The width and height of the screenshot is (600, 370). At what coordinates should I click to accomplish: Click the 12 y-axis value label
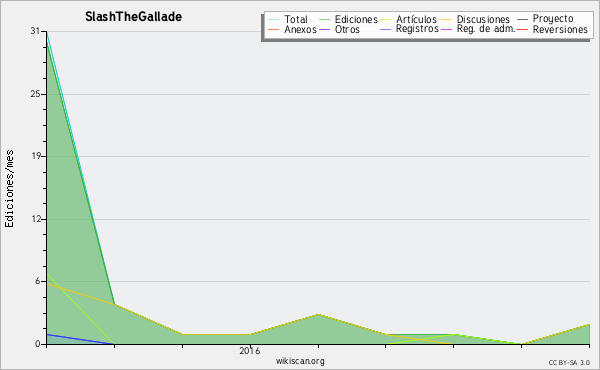point(35,219)
